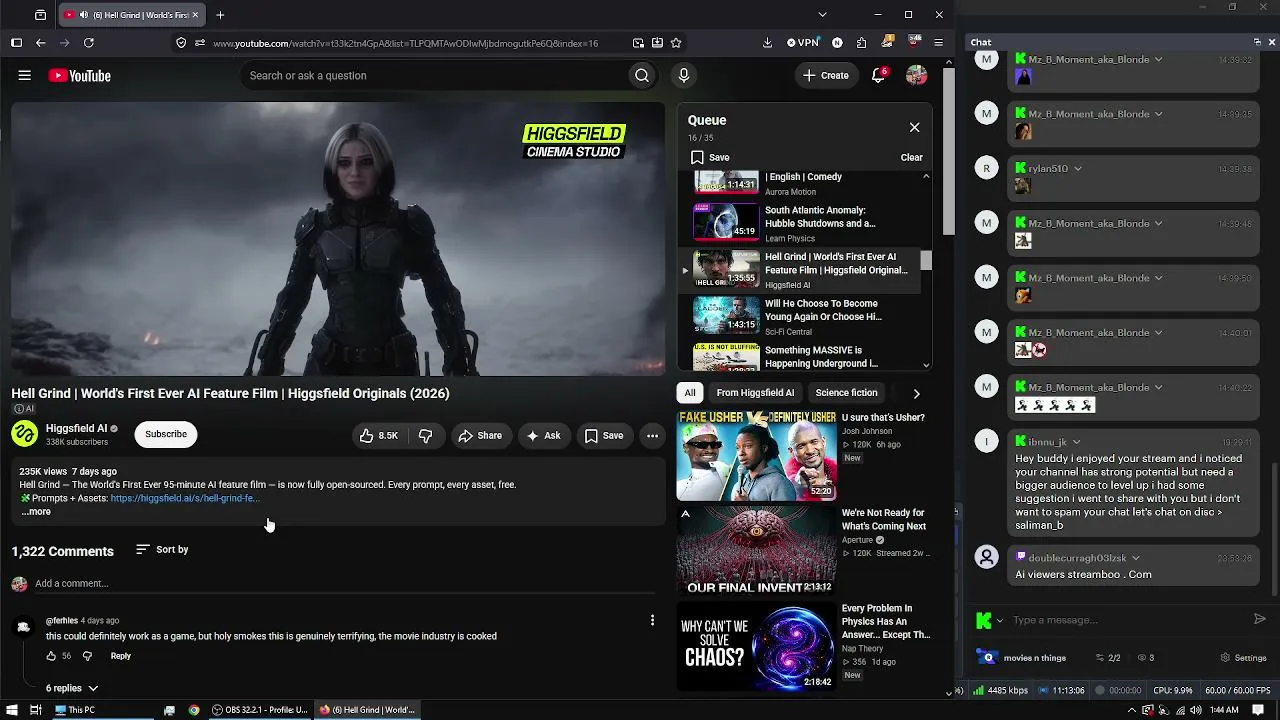Open rylan510 user options chevron in chat
Viewport: 1280px width, 720px height.
click(1077, 169)
